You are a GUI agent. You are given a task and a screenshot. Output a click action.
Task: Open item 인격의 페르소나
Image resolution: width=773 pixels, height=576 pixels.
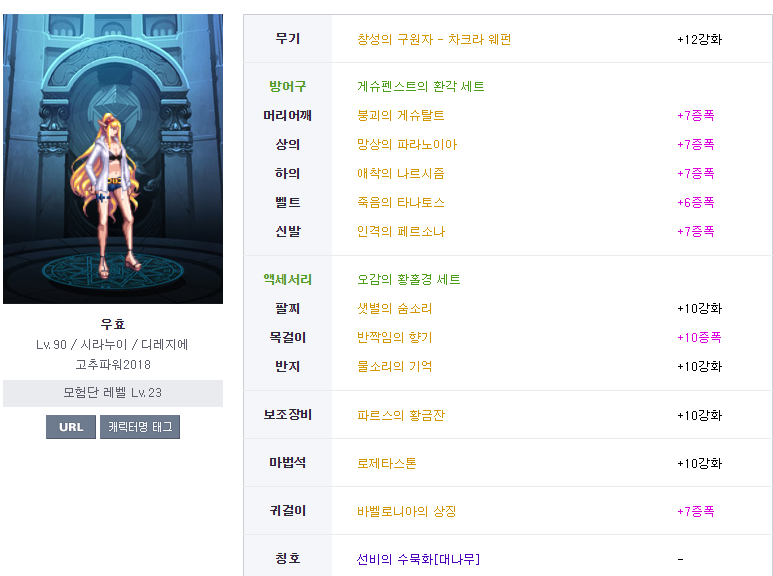click(400, 231)
